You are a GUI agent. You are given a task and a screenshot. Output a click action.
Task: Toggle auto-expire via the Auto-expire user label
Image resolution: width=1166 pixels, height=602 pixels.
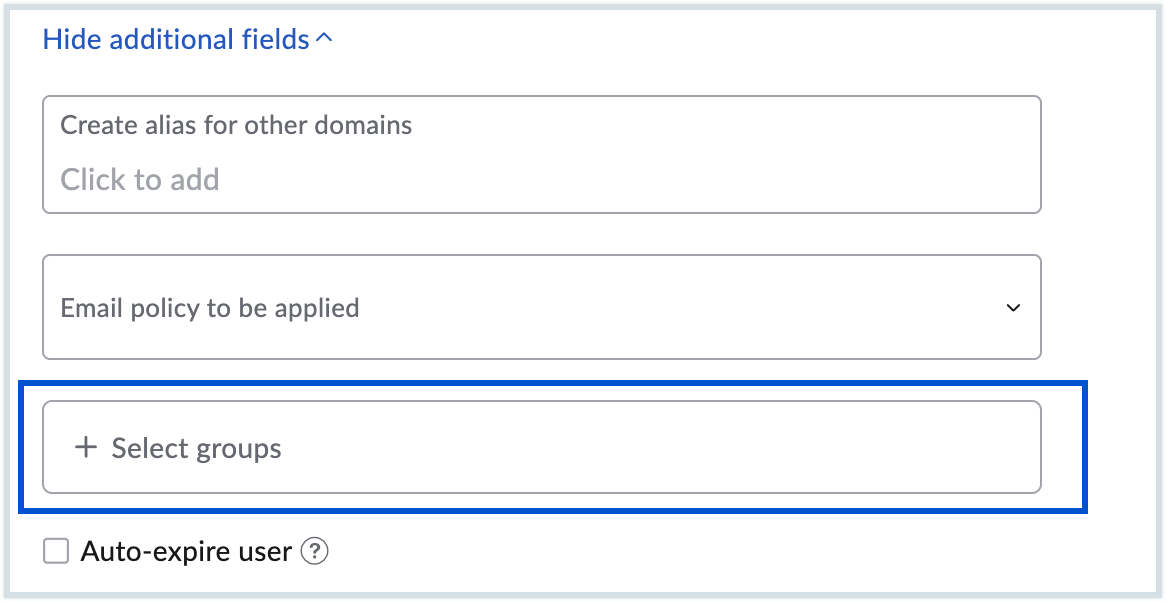click(x=186, y=551)
